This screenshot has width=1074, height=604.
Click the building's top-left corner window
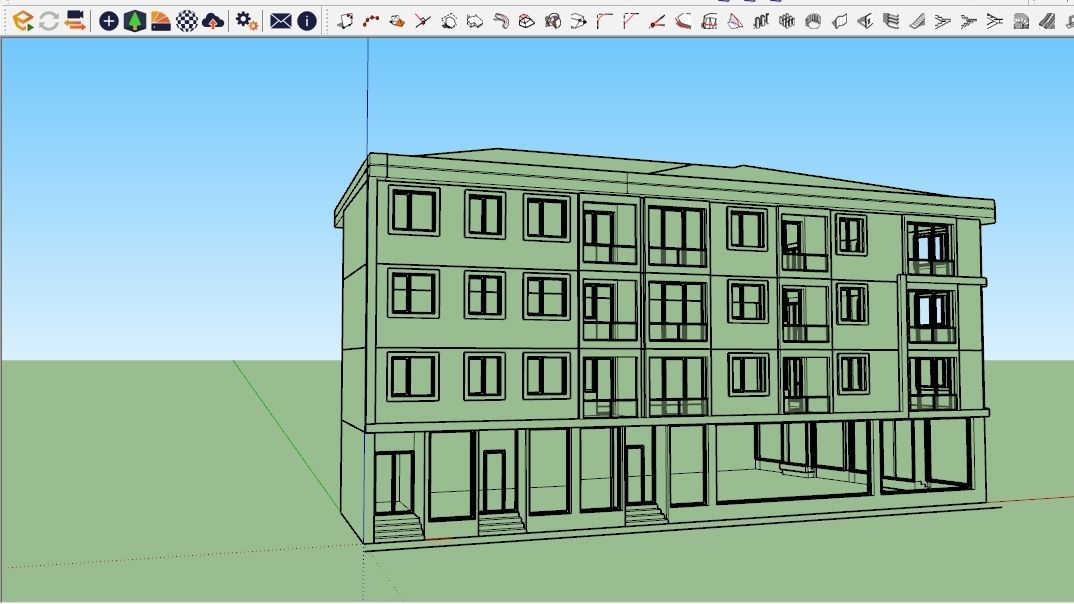tap(414, 210)
